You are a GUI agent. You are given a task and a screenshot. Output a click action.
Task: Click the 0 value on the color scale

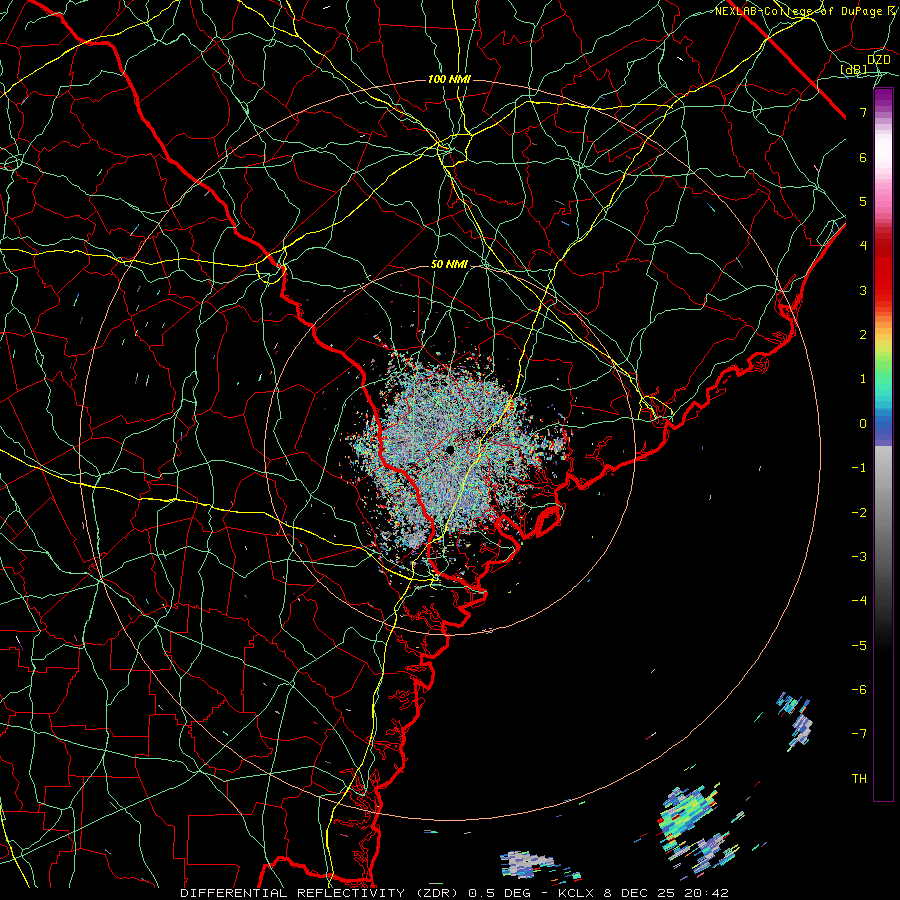click(863, 424)
